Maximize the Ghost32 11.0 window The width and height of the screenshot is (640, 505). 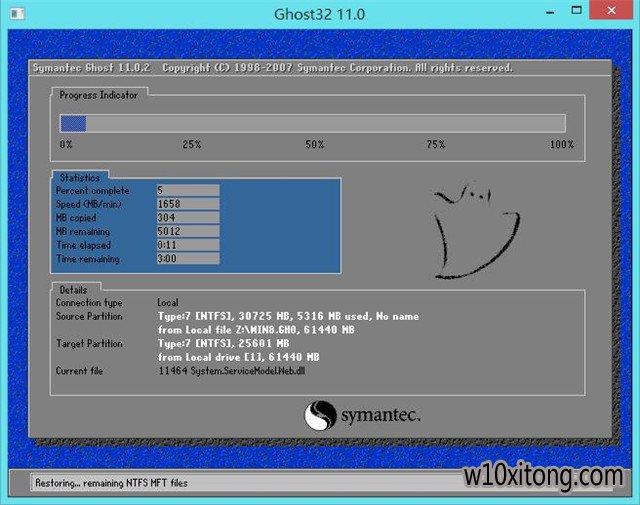[576, 11]
